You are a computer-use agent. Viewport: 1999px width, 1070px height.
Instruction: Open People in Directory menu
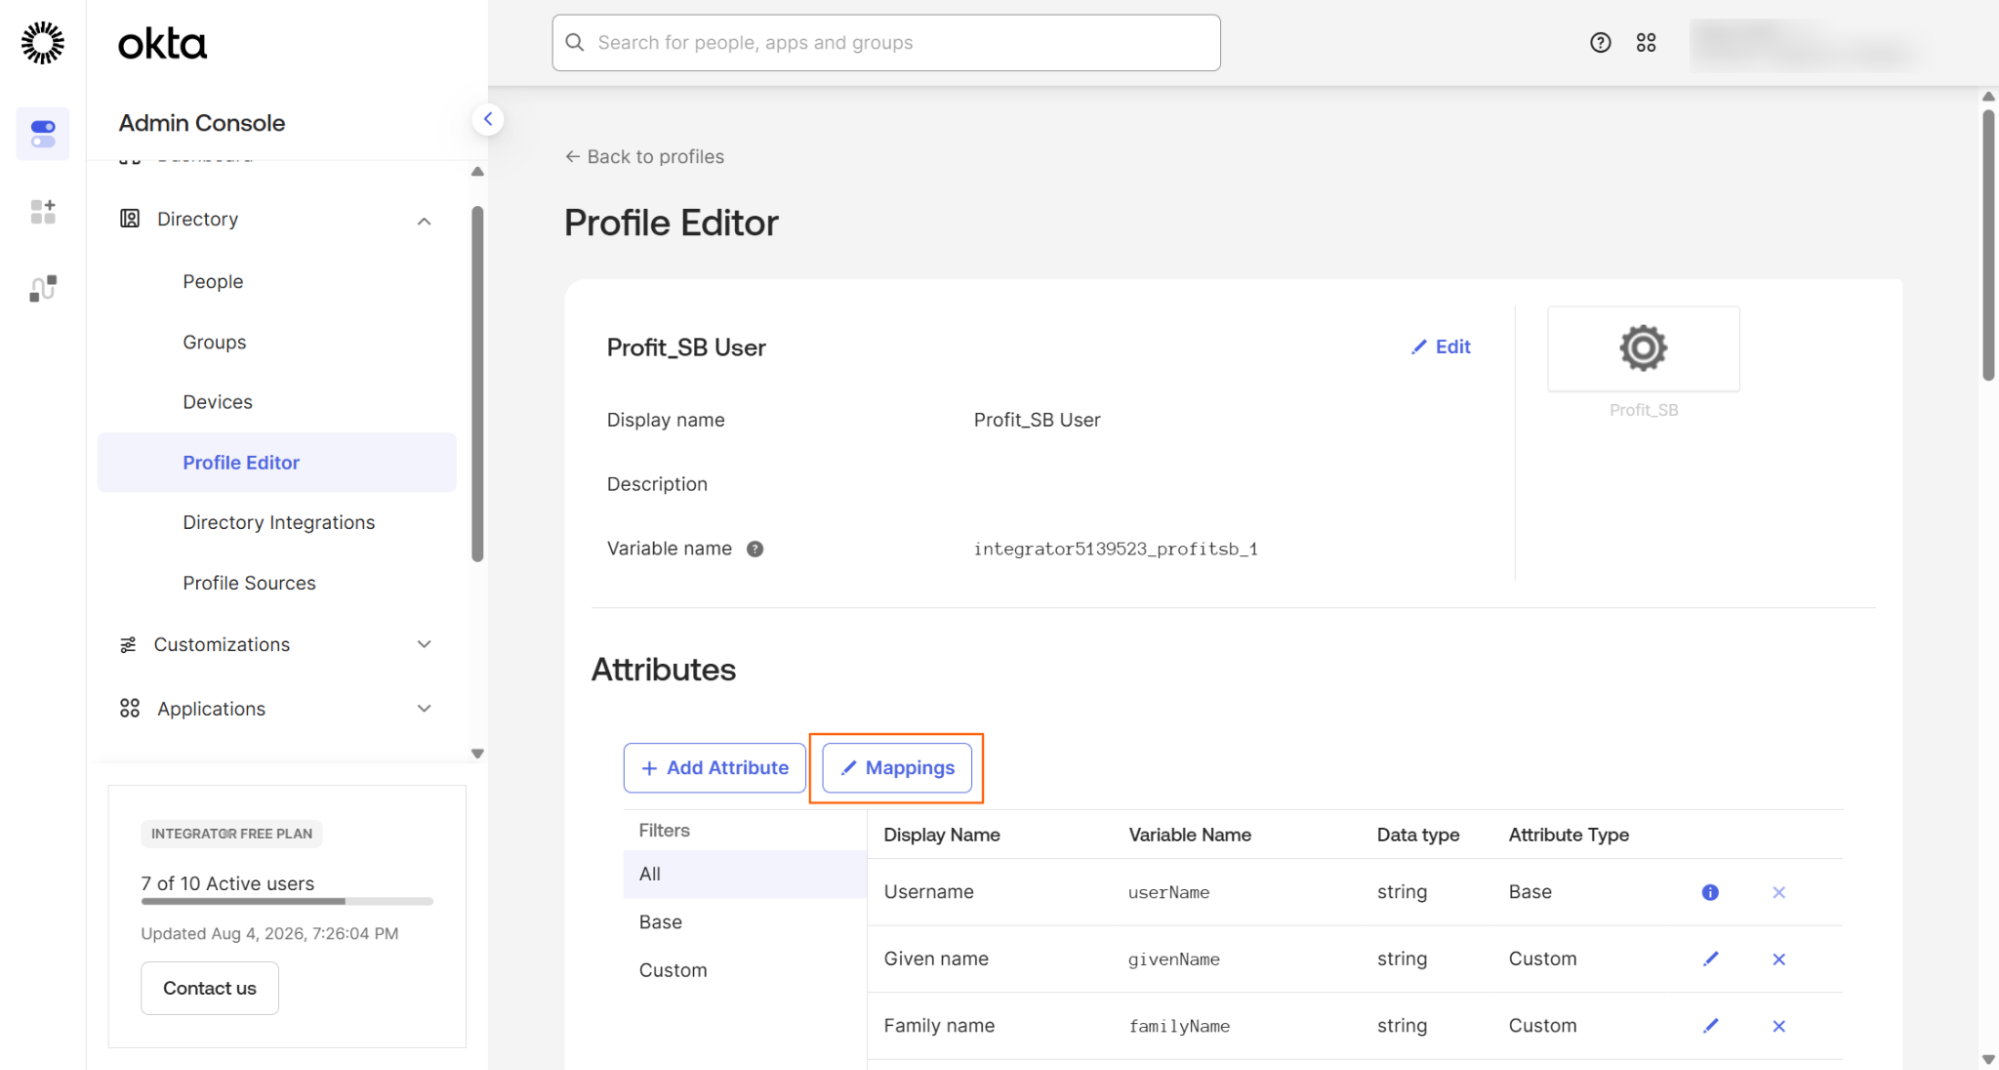213,282
